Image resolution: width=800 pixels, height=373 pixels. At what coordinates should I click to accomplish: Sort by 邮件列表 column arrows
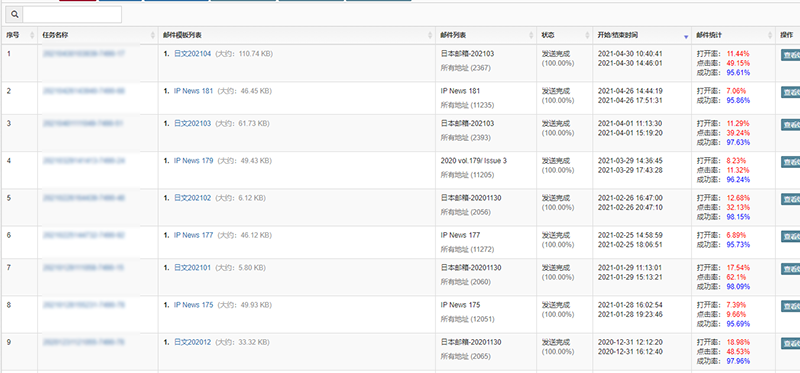(531, 36)
